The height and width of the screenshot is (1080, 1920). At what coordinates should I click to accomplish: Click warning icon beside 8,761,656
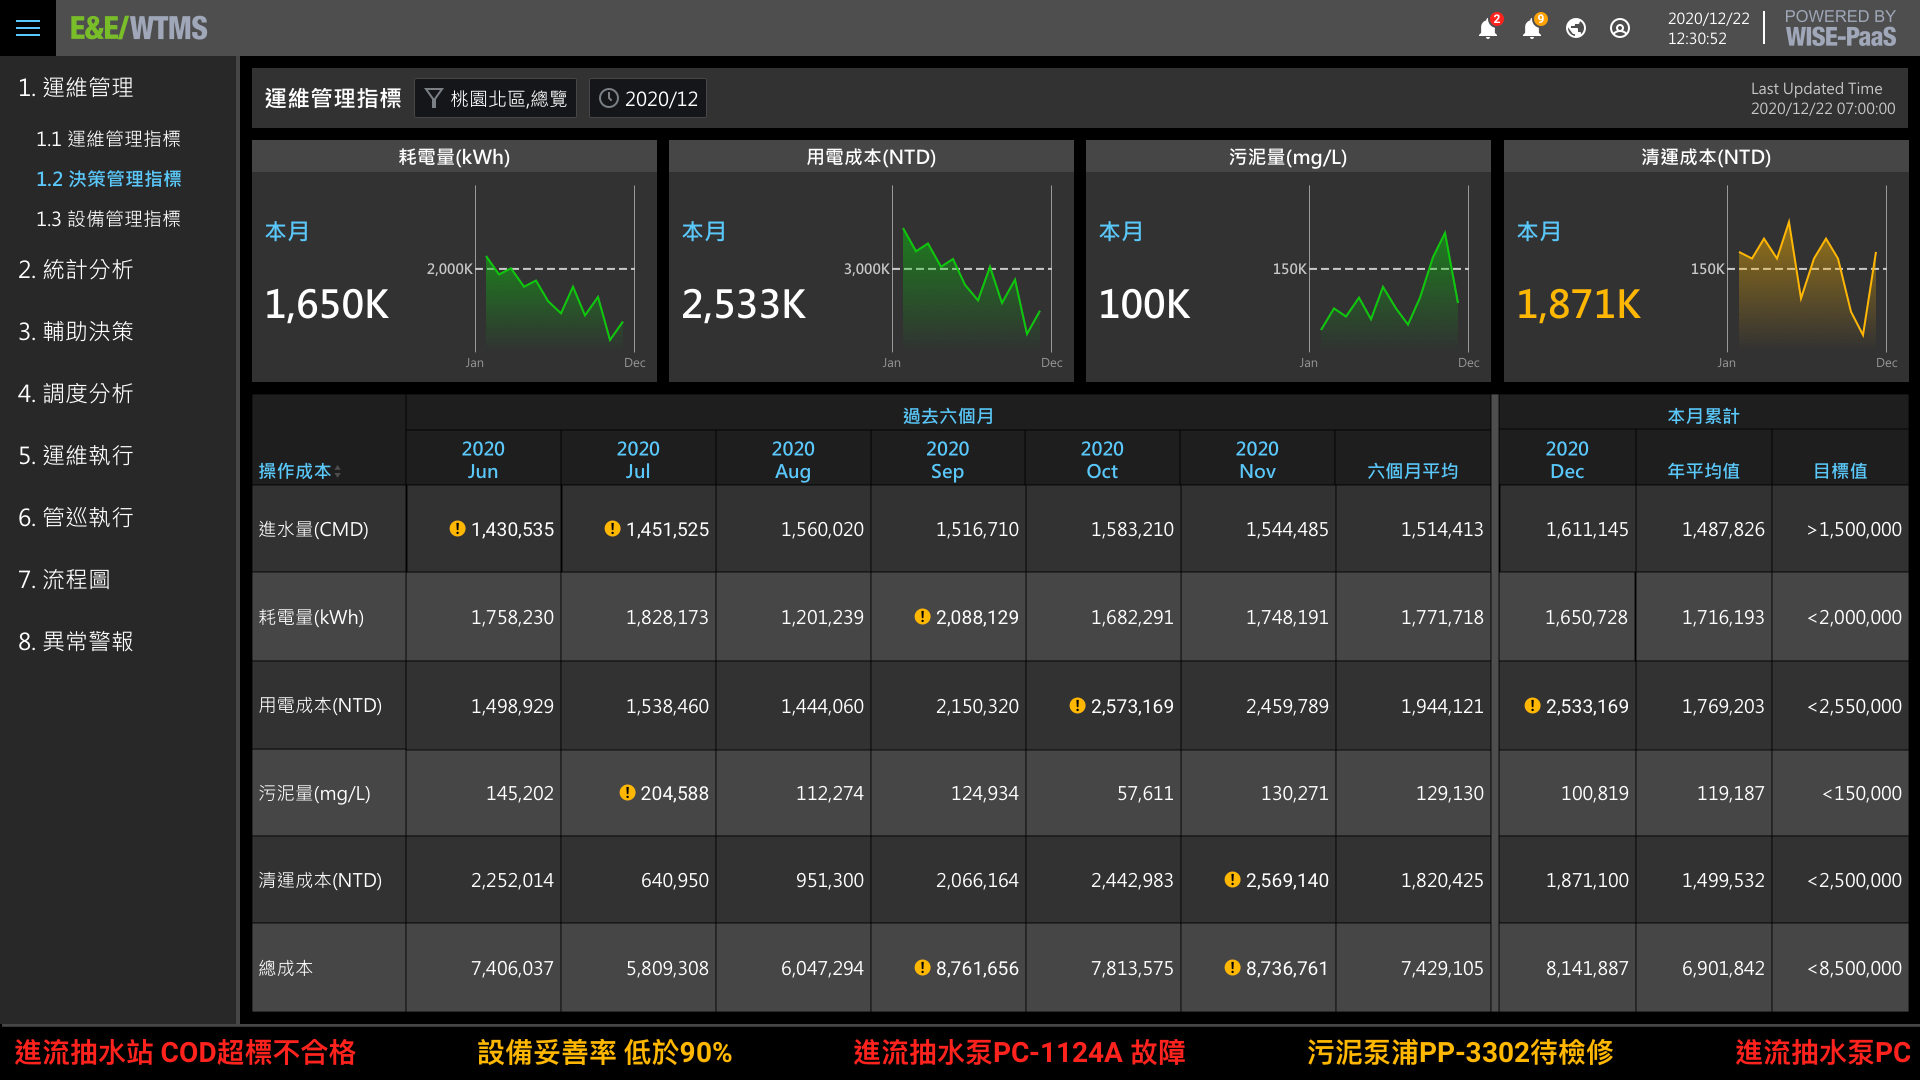pyautogui.click(x=922, y=967)
